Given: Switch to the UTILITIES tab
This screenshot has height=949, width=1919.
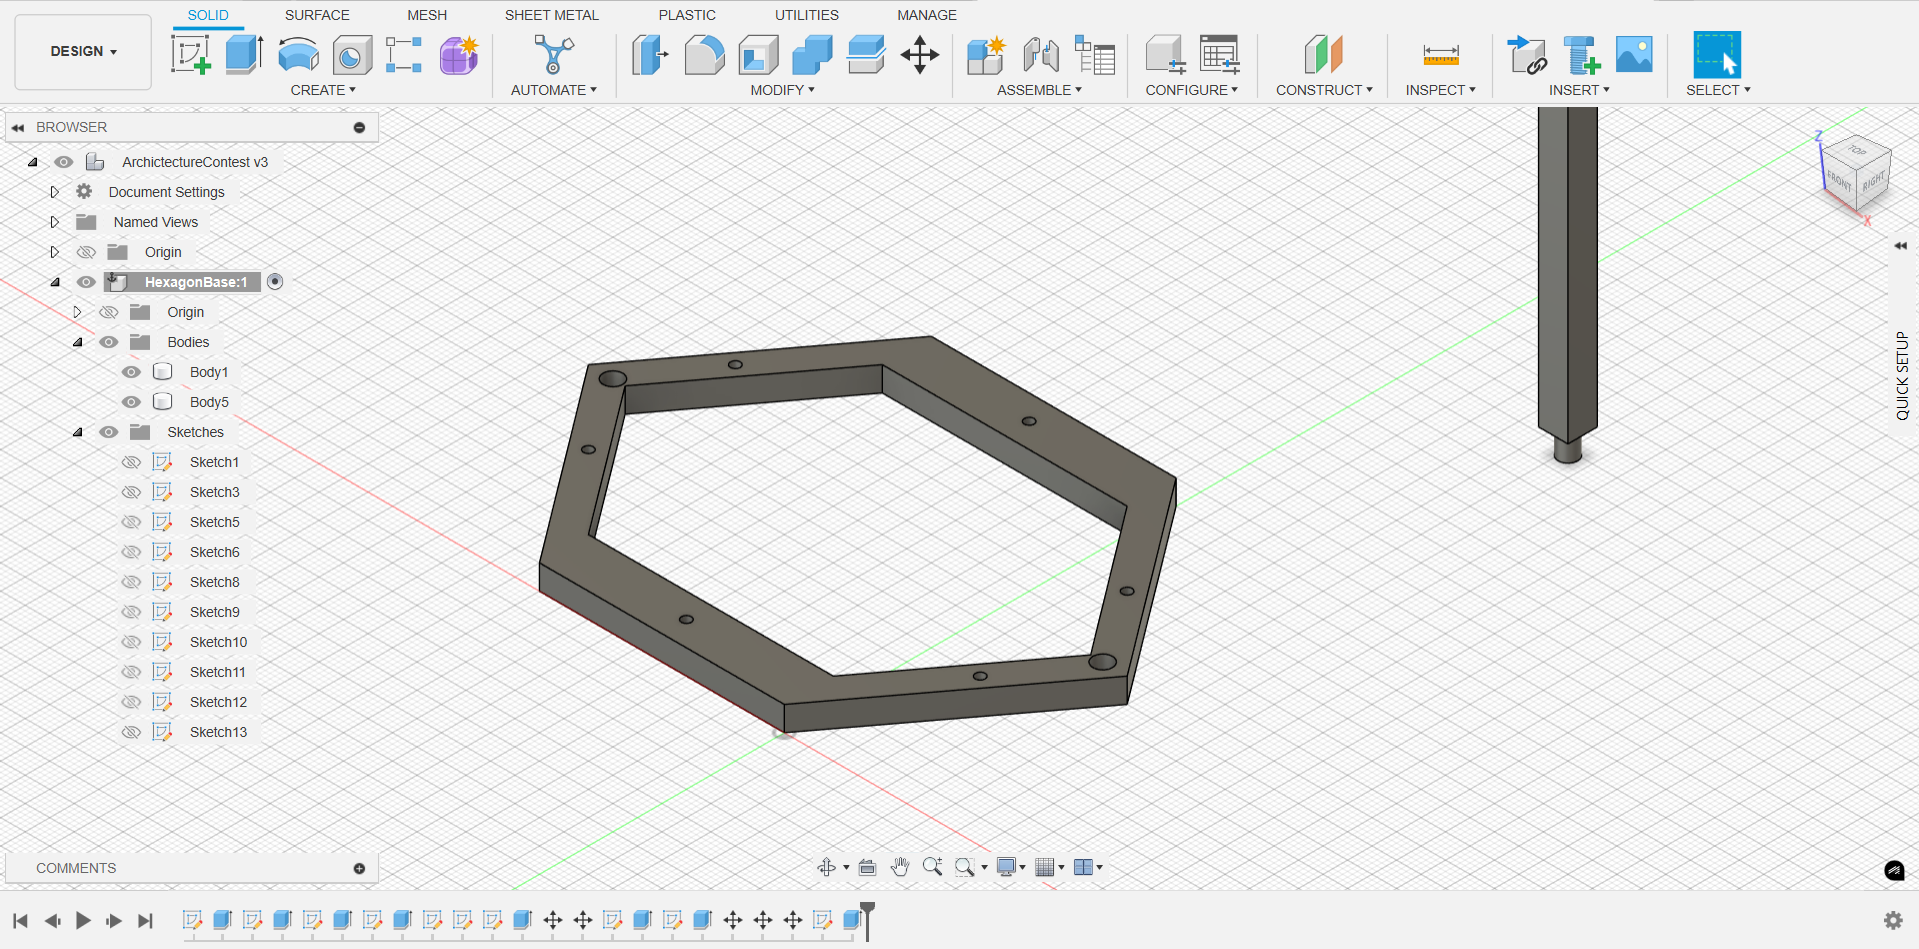Looking at the screenshot, I should [x=807, y=15].
